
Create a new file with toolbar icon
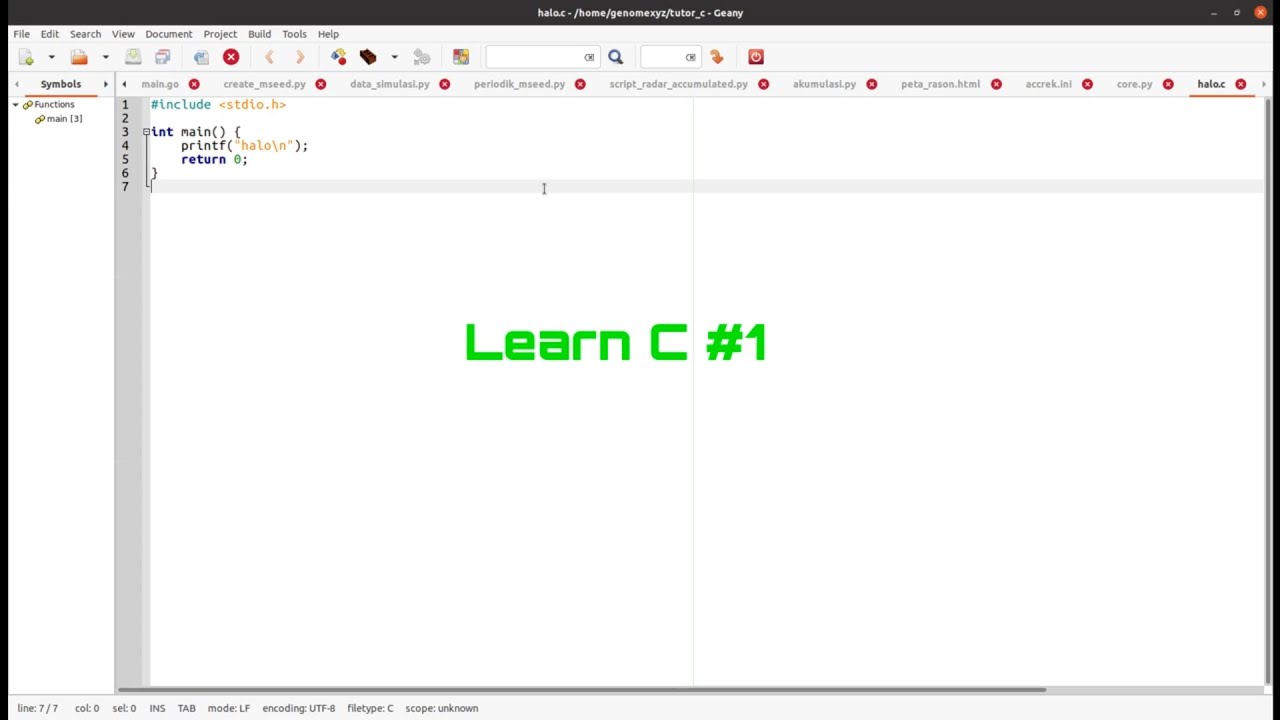[x=26, y=57]
